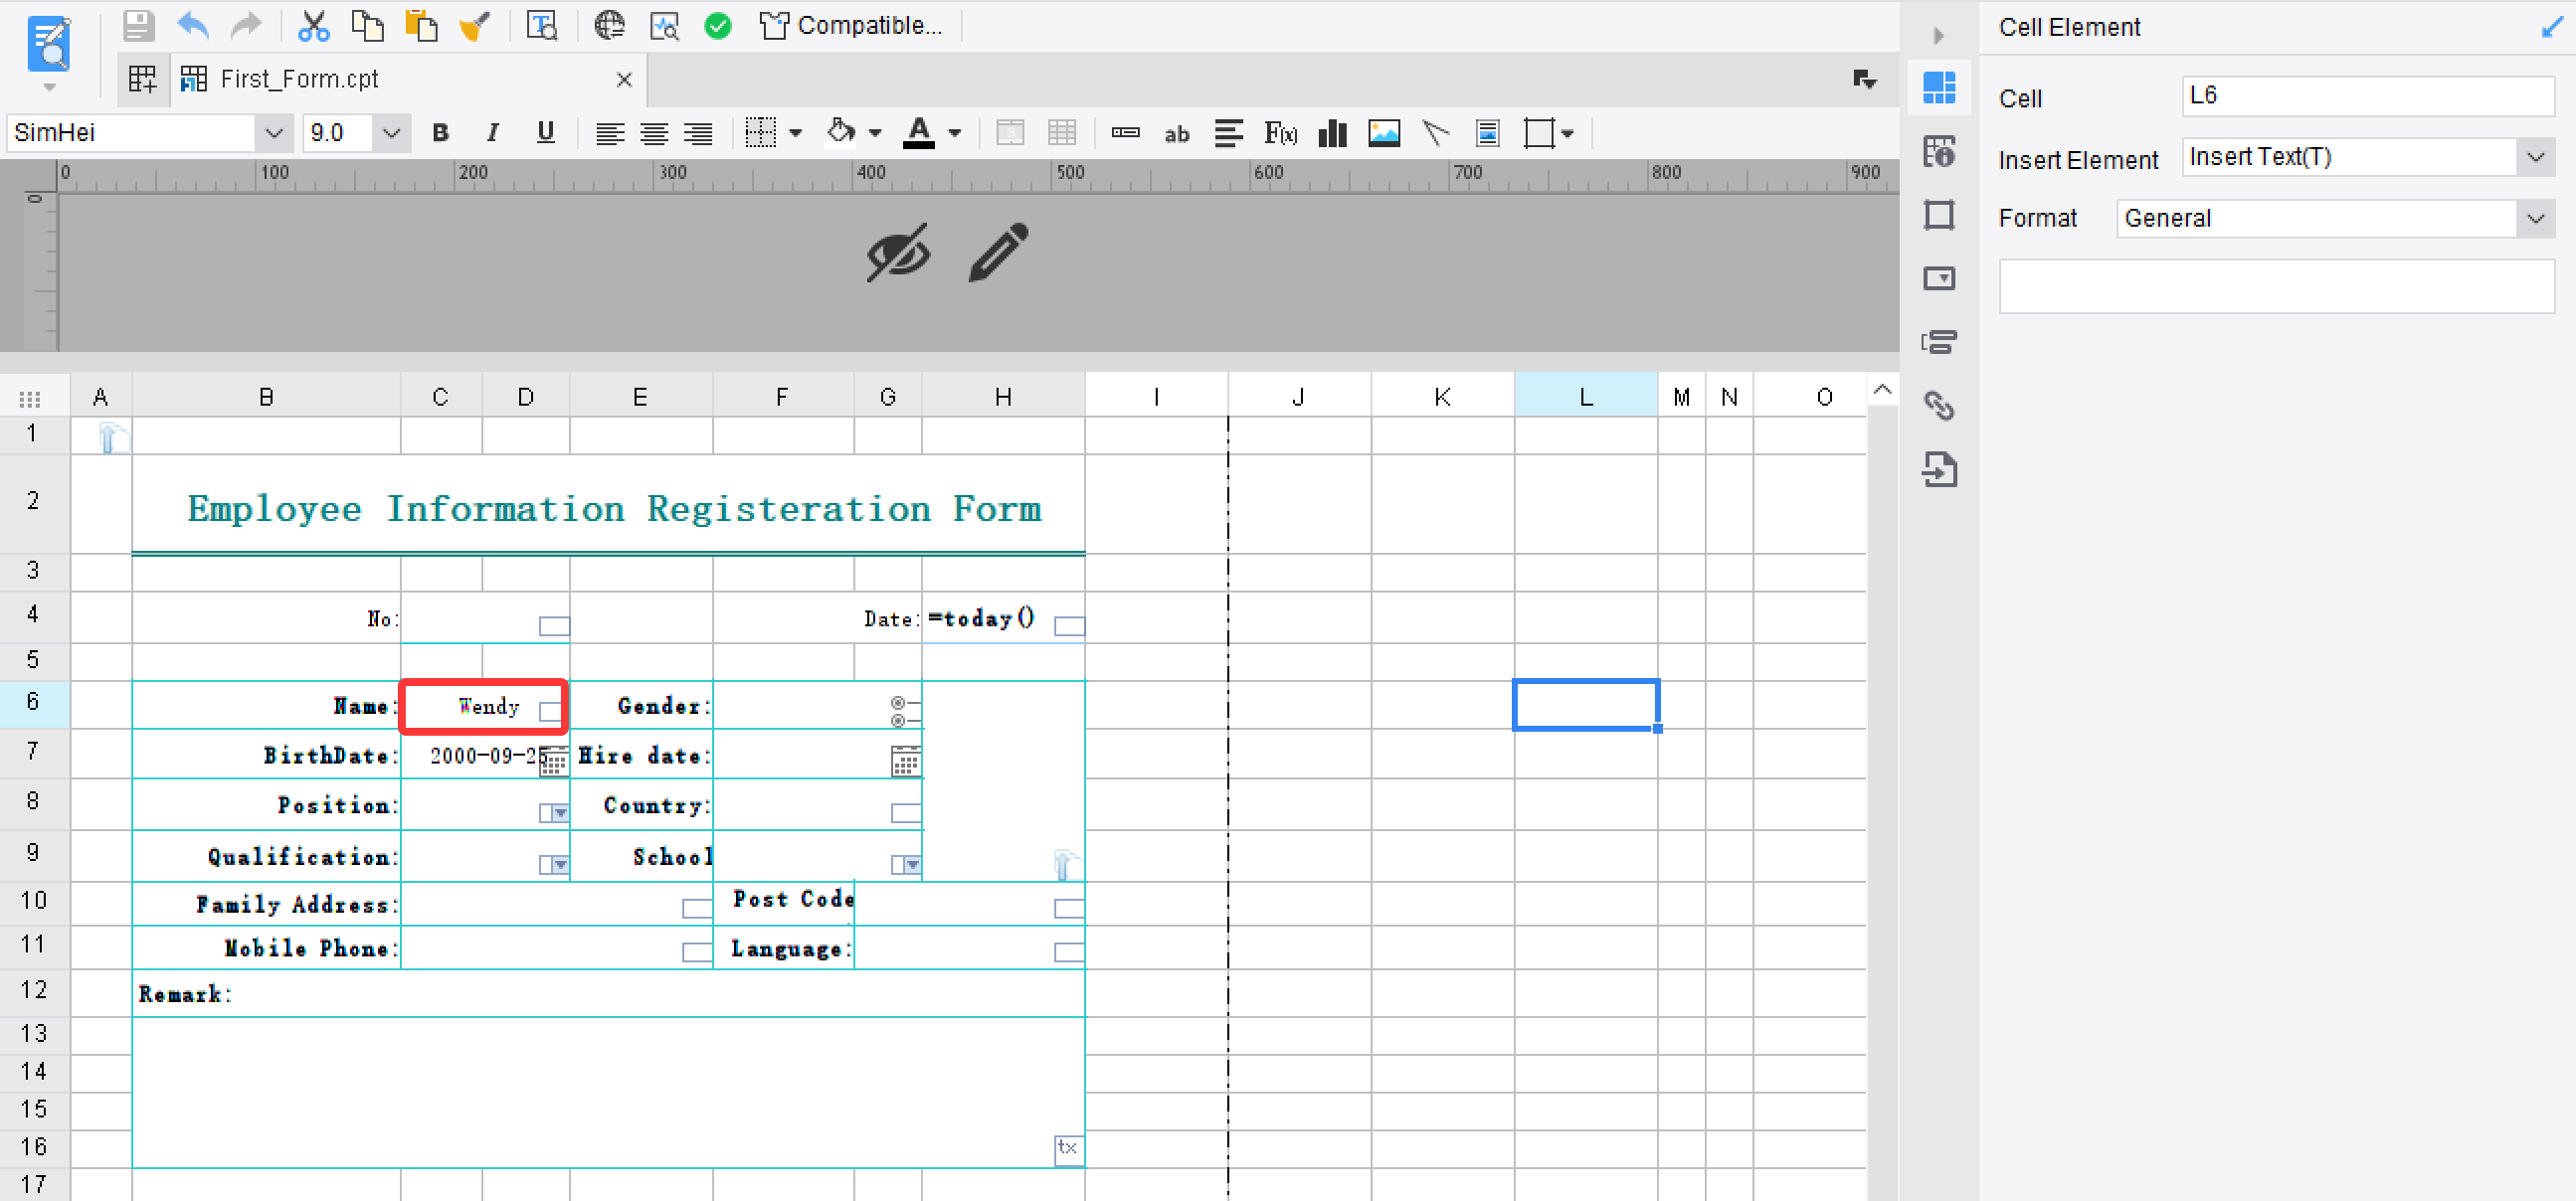The image size is (2576, 1201).
Task: Open the Hyperlink sidebar panel
Action: tap(1939, 407)
